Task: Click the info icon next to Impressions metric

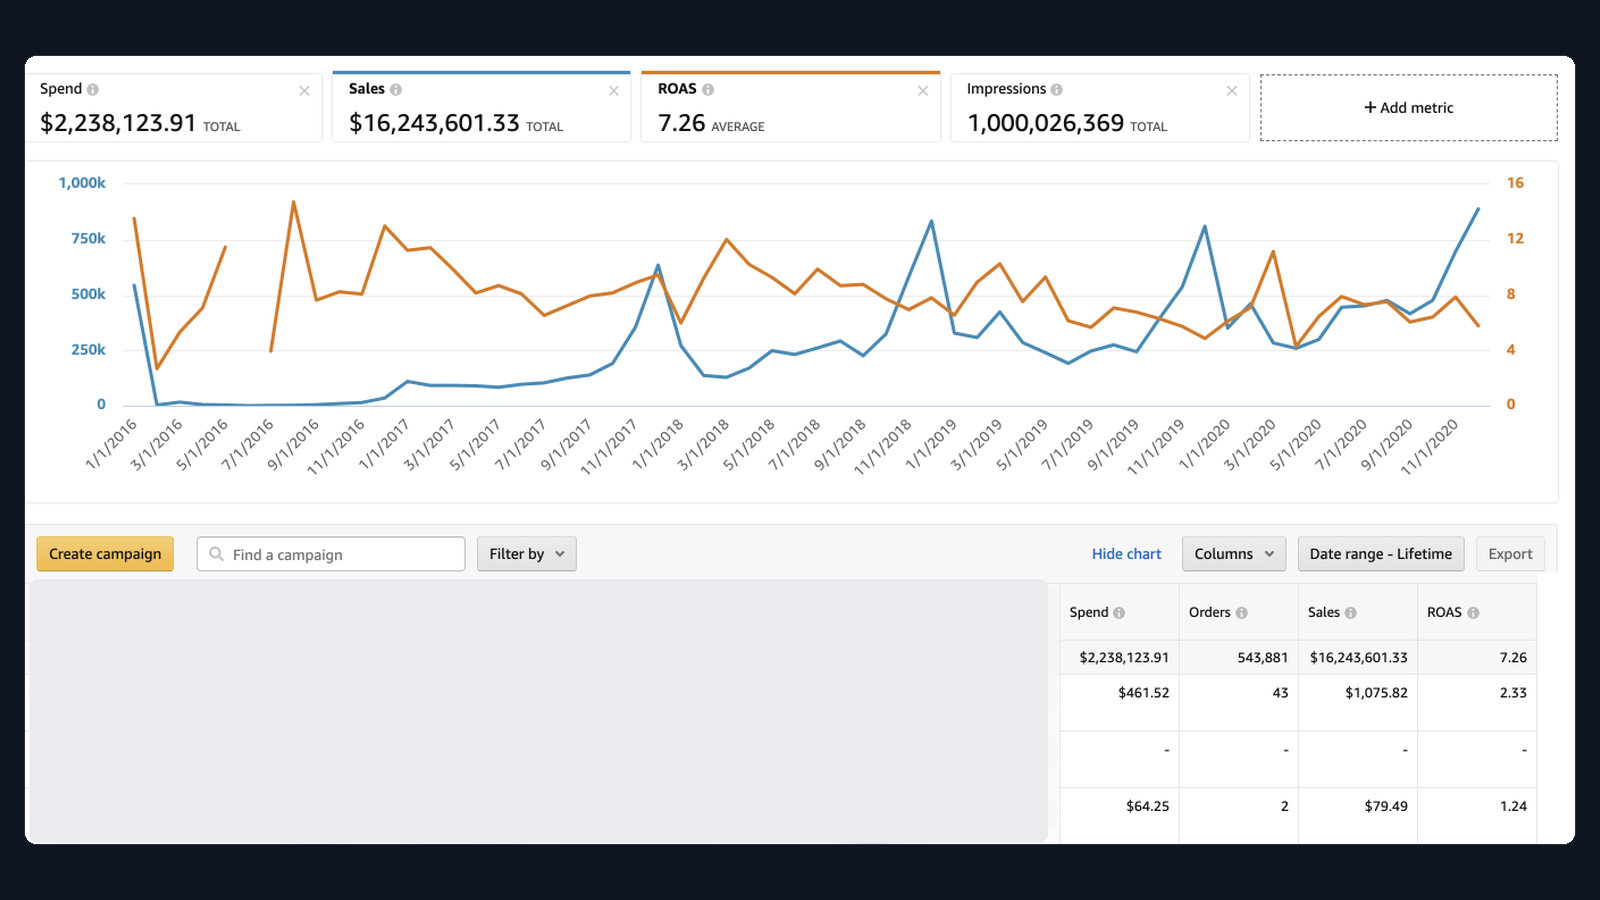Action: [x=1057, y=89]
